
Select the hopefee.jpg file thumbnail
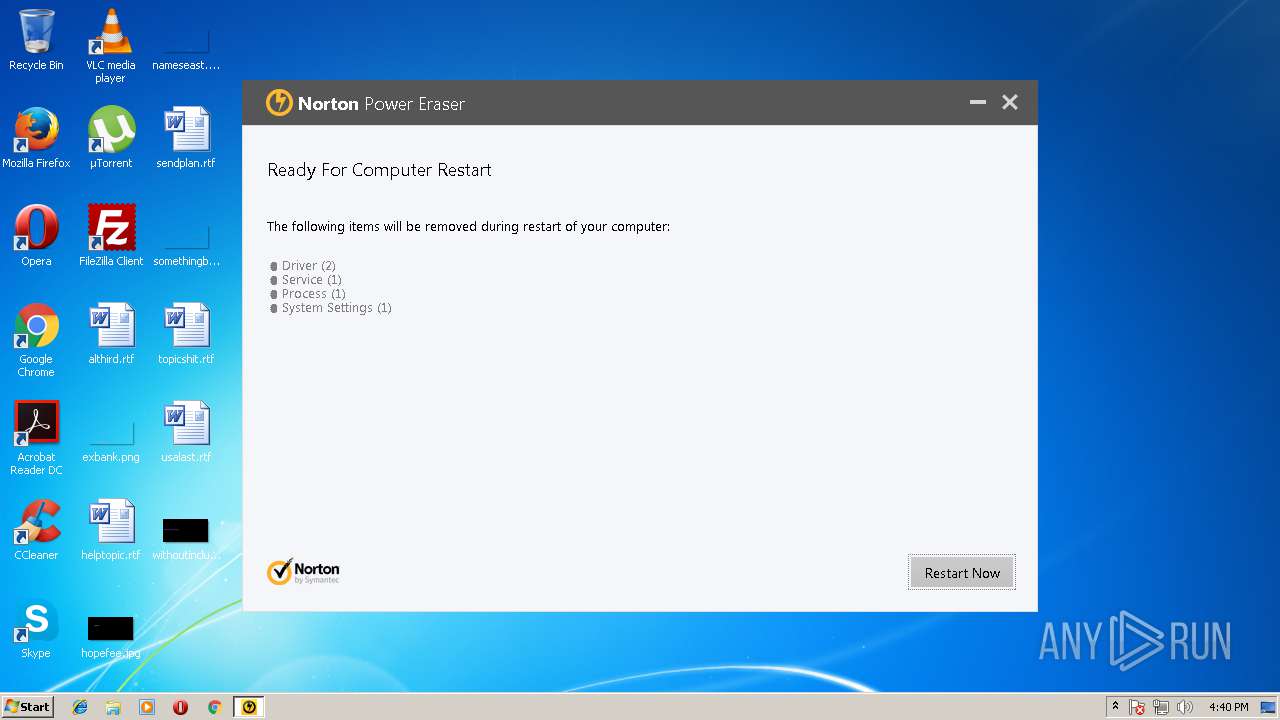click(110, 636)
